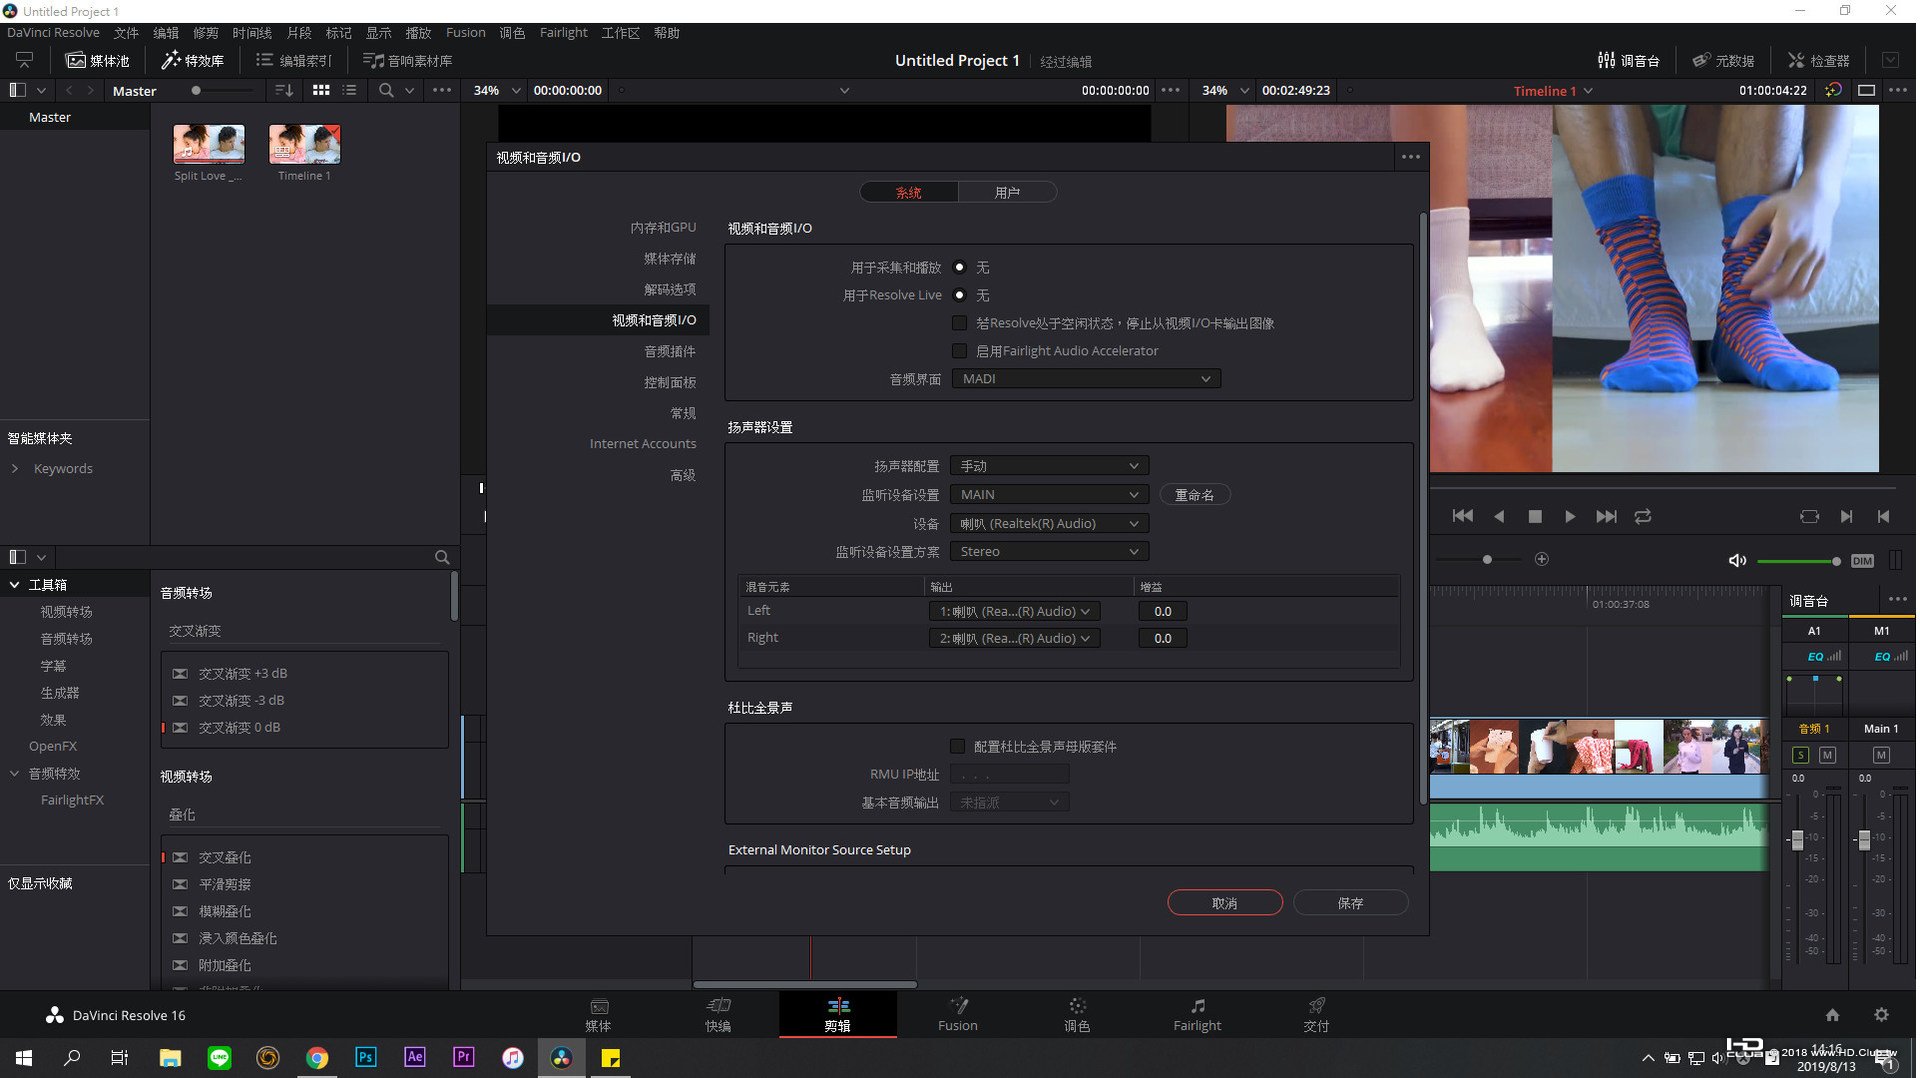Click the 保存 save button
1920x1078 pixels.
tap(1351, 903)
